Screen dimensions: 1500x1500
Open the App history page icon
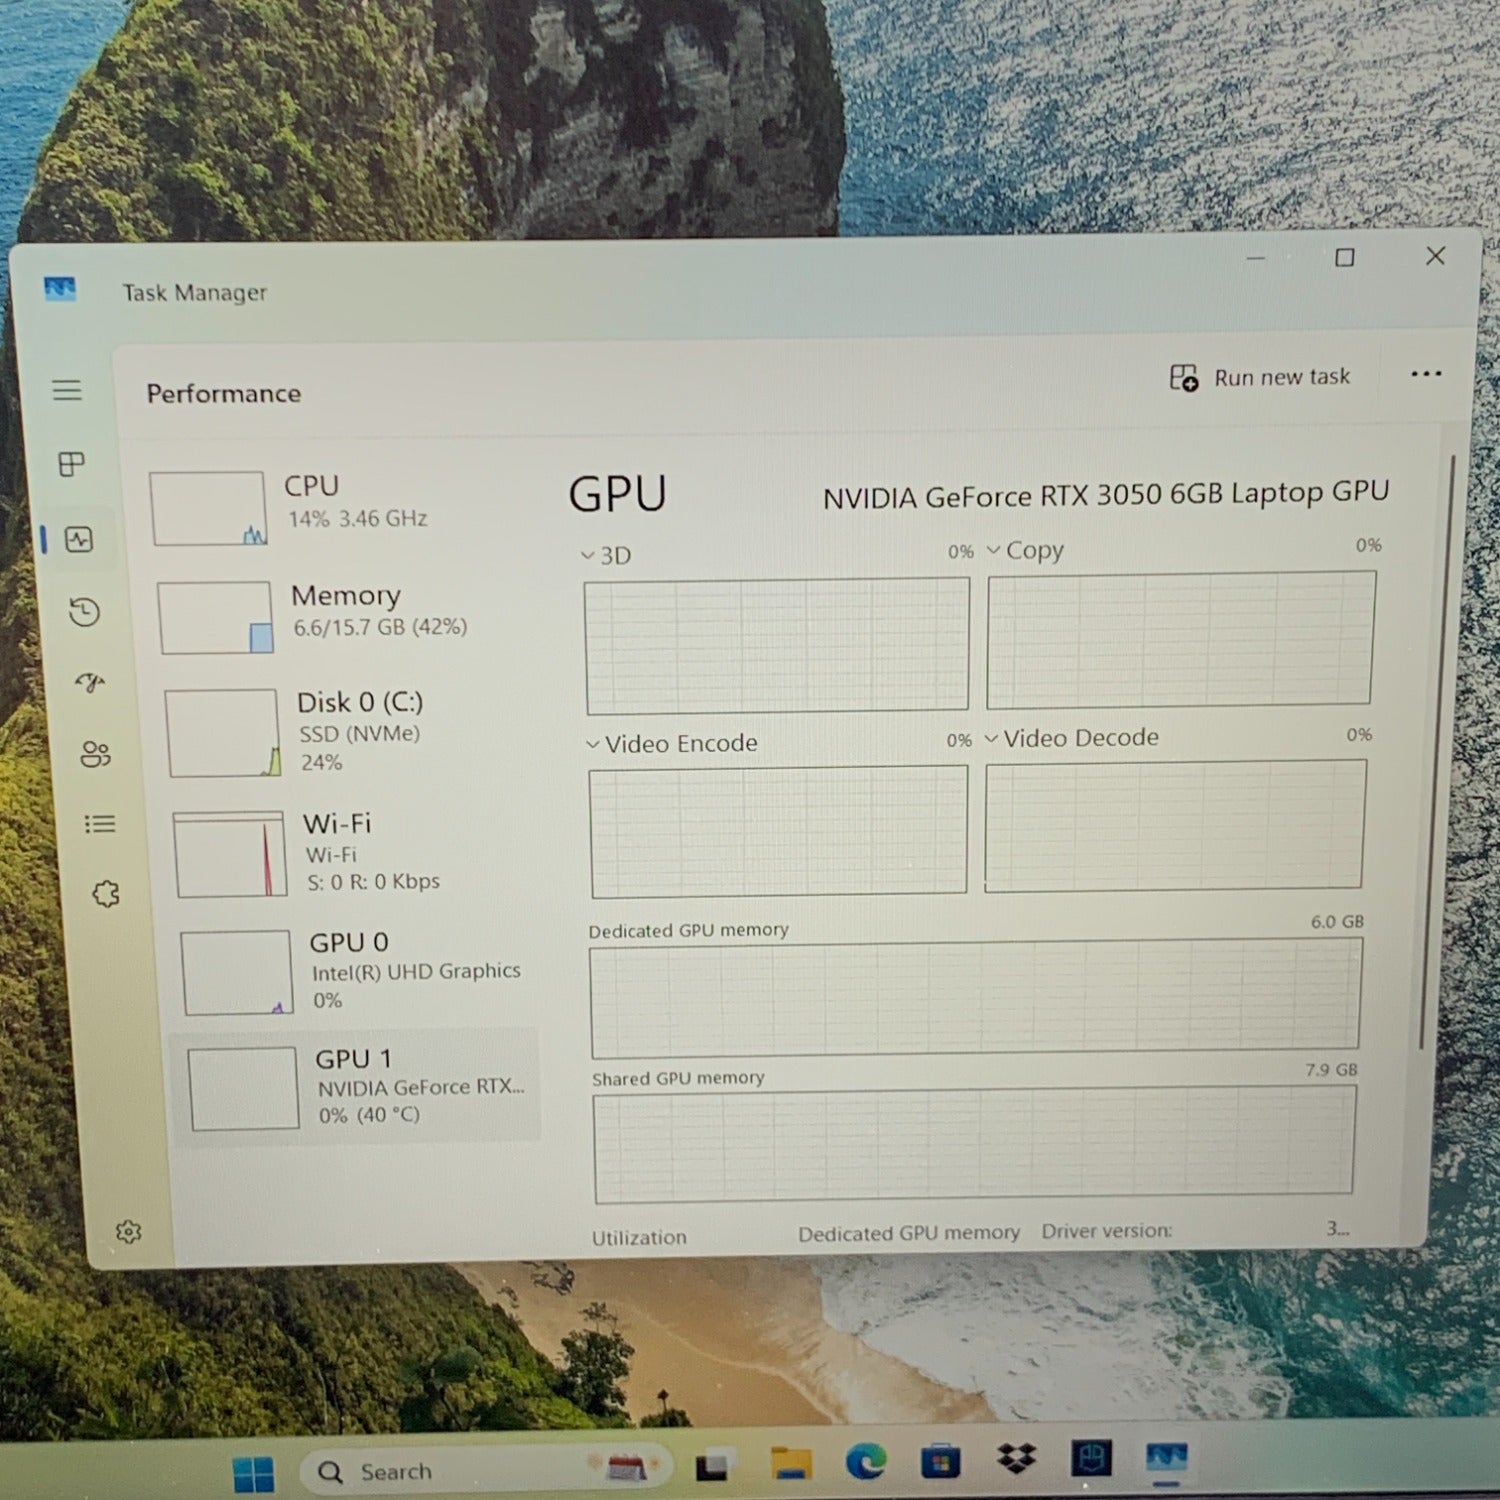tap(85, 611)
